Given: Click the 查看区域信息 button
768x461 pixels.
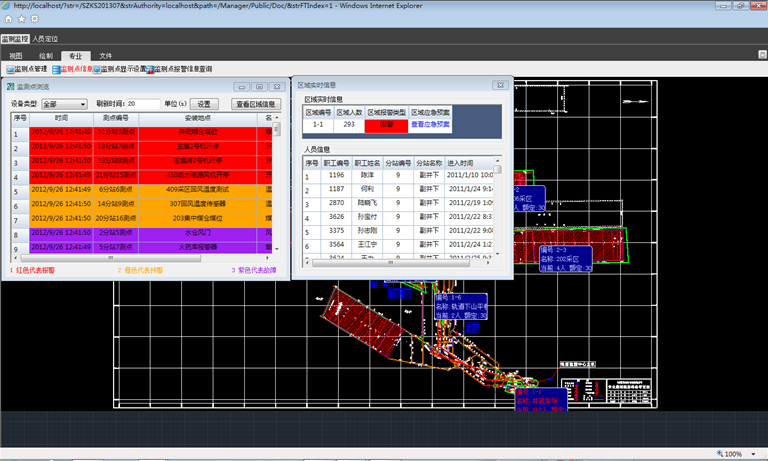Looking at the screenshot, I should 256,104.
